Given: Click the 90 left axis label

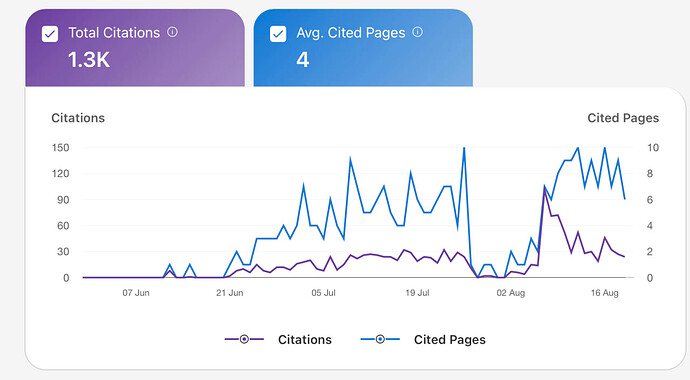Looking at the screenshot, I should (63, 200).
